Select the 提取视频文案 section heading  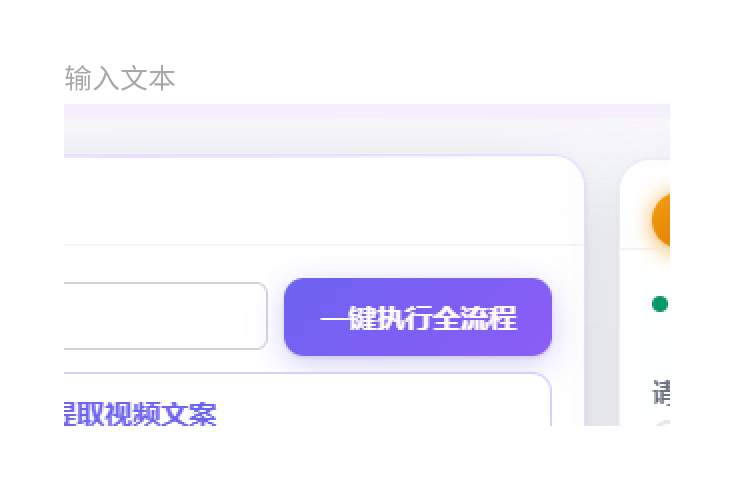click(x=140, y=413)
